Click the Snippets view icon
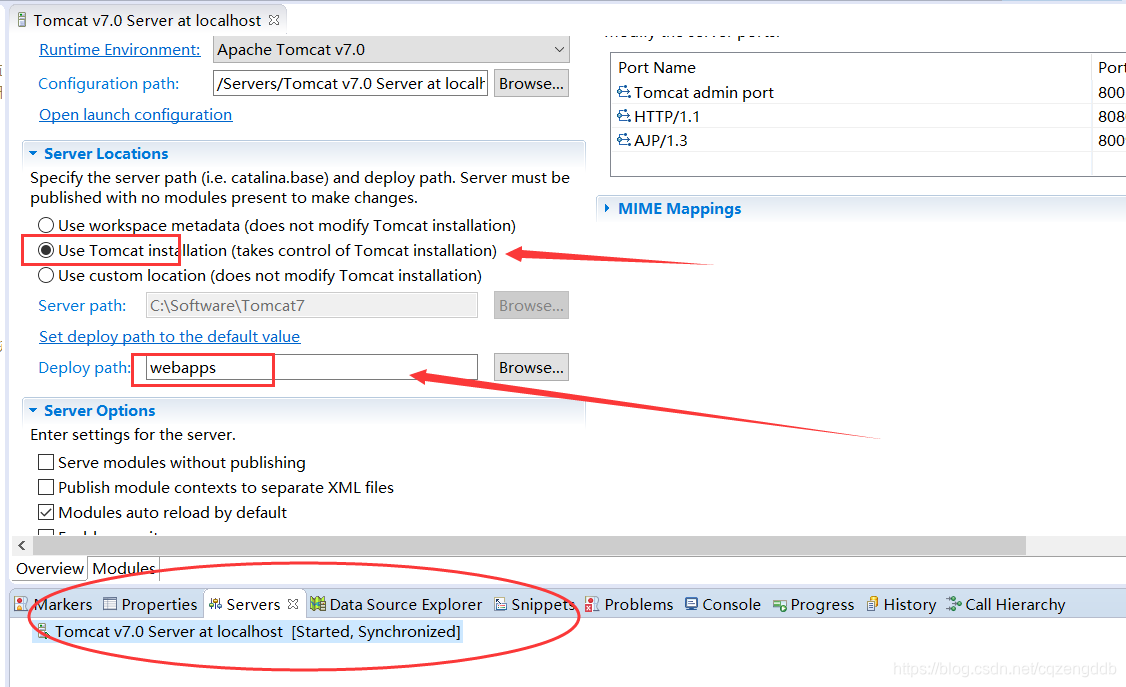Viewport: 1126px width, 687px height. coord(501,604)
